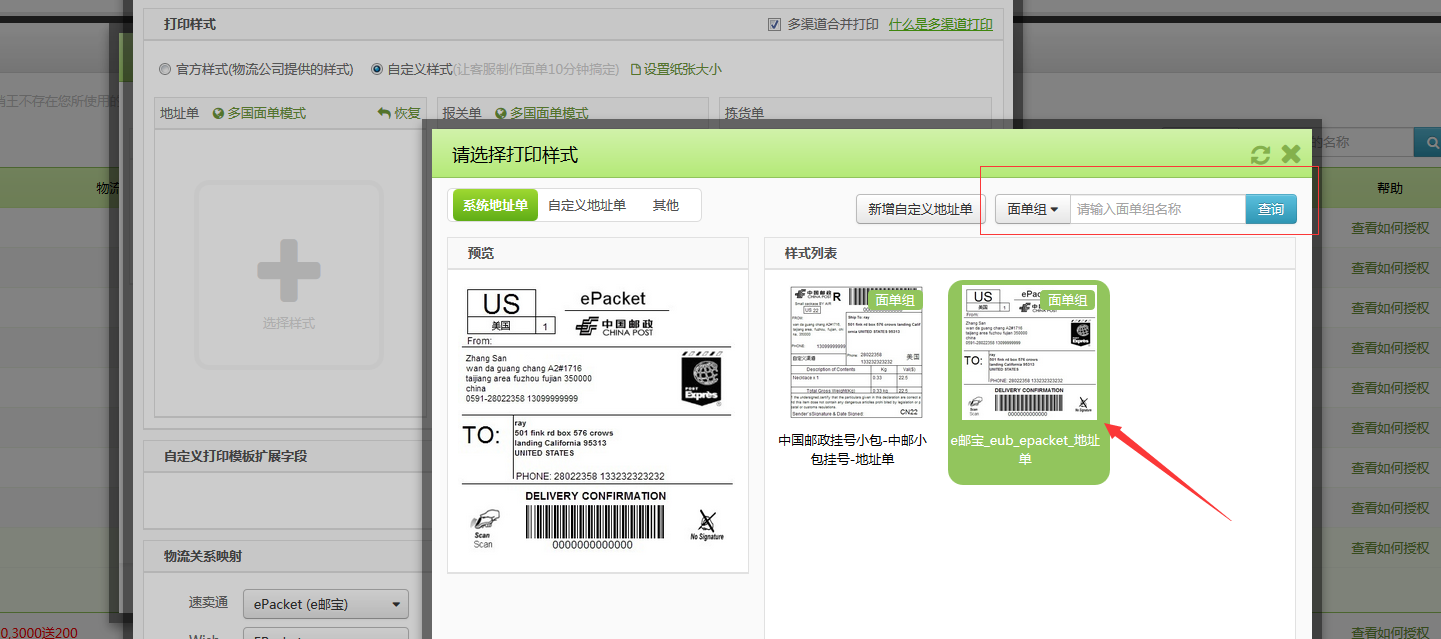Select the 官方样式 radio button
1441x639 pixels.
click(x=165, y=69)
